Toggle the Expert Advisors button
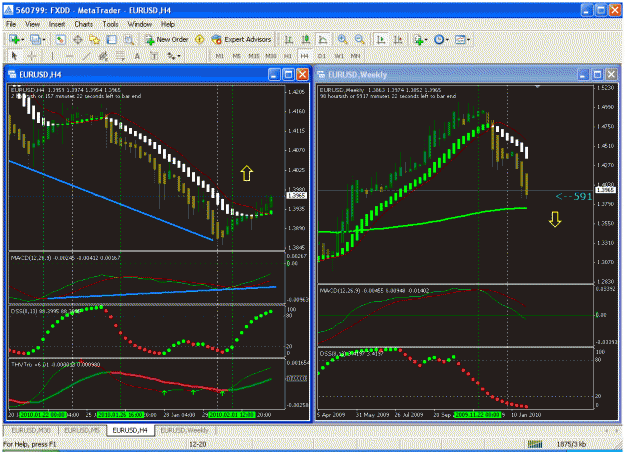 coord(241,39)
